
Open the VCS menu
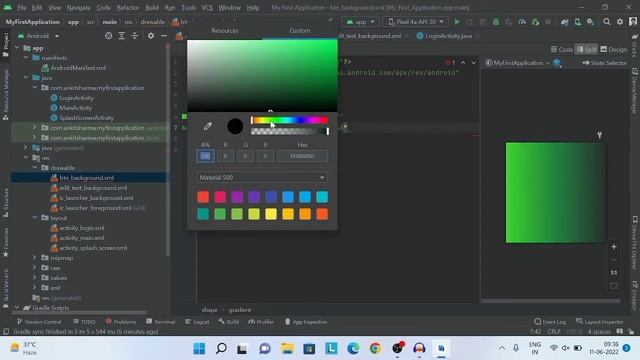point(207,8)
